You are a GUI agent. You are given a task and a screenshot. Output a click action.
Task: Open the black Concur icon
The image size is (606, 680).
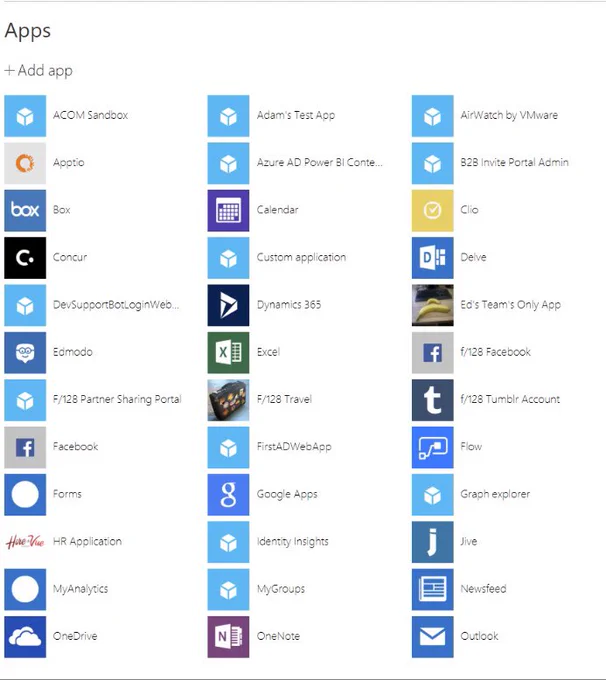click(25, 258)
